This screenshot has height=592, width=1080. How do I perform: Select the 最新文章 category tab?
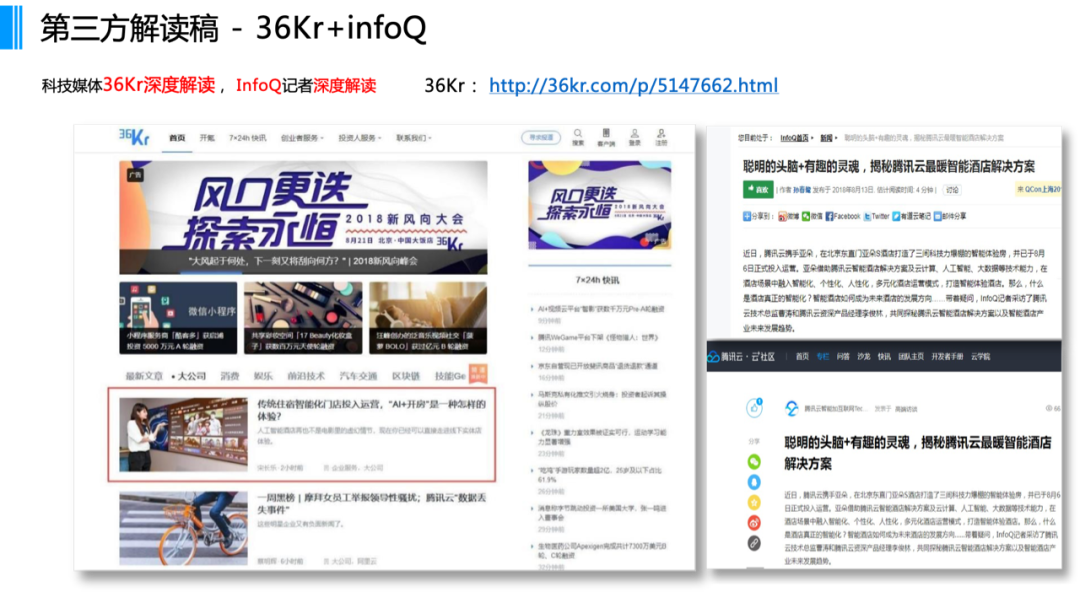(x=144, y=376)
